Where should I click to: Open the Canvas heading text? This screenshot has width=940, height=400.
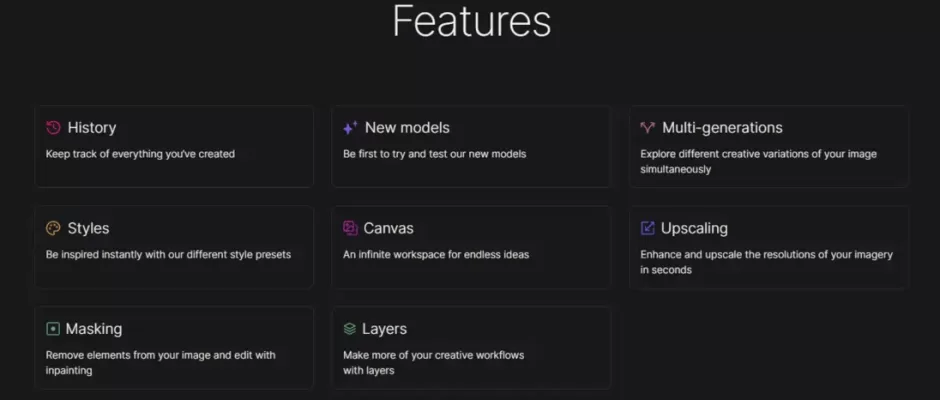[388, 228]
